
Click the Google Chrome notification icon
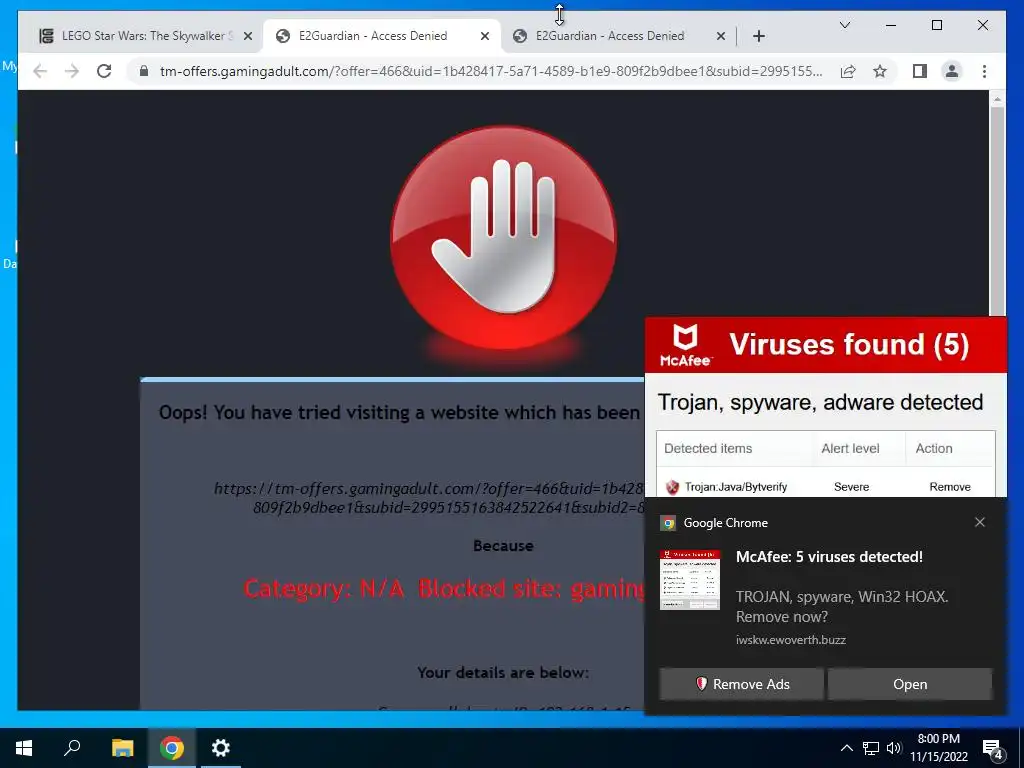668,523
